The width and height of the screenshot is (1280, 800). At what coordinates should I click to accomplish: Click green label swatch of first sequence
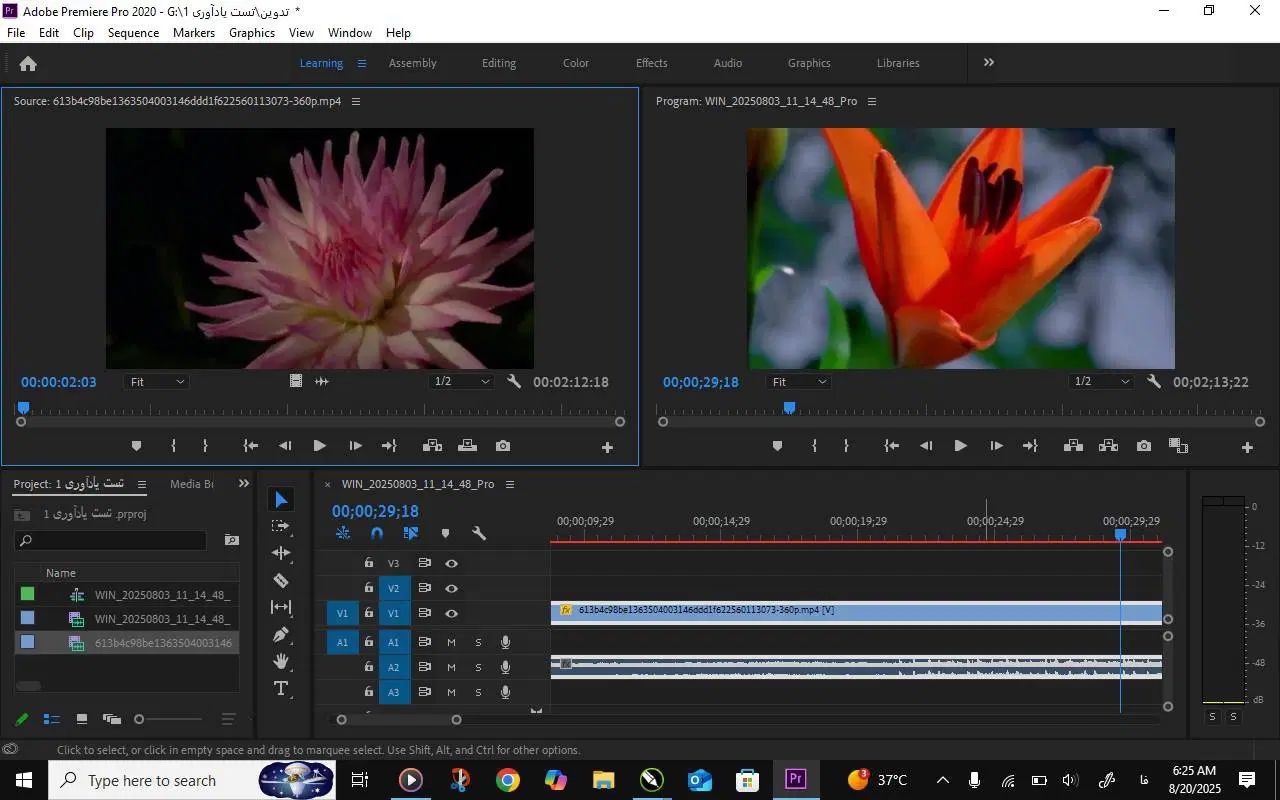(x=28, y=594)
